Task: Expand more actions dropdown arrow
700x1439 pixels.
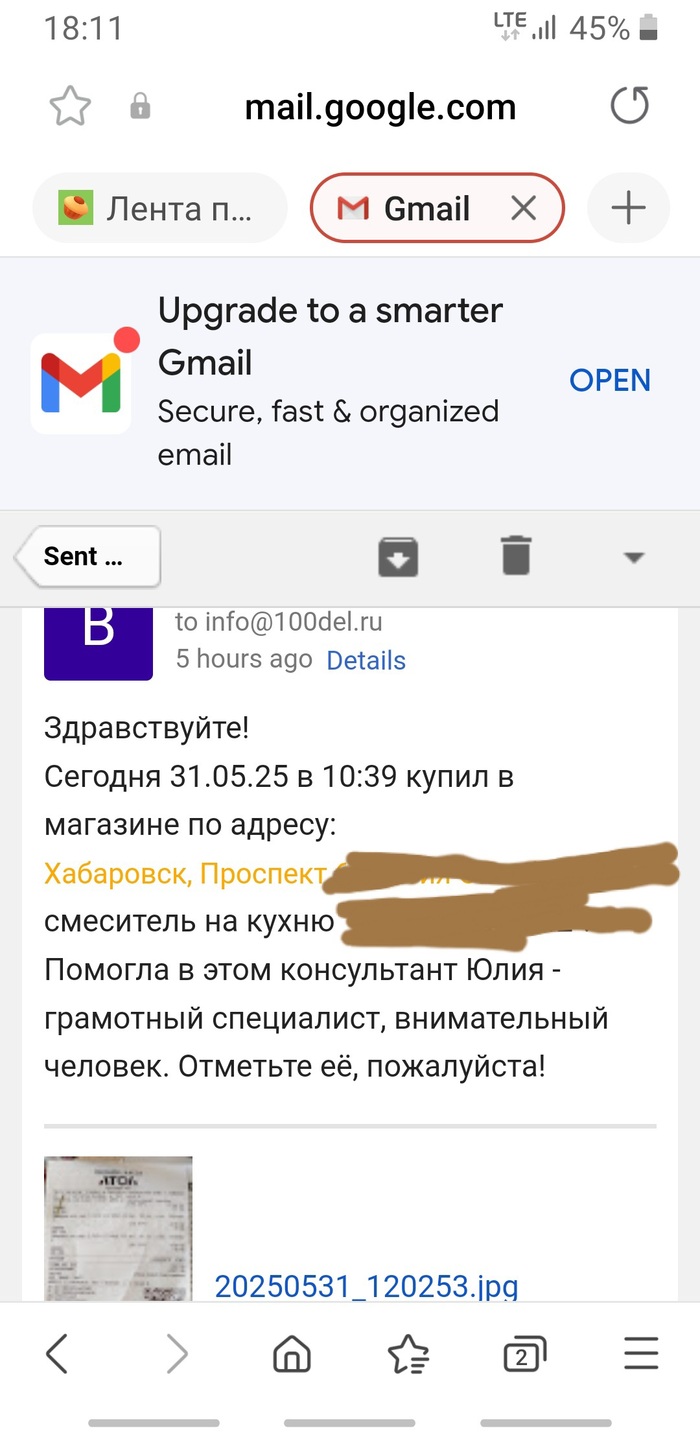Action: [633, 557]
